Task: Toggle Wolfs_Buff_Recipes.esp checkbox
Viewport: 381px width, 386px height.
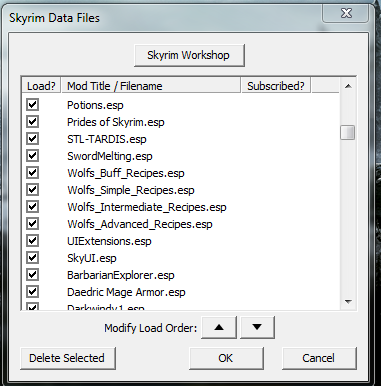Action: (32, 173)
